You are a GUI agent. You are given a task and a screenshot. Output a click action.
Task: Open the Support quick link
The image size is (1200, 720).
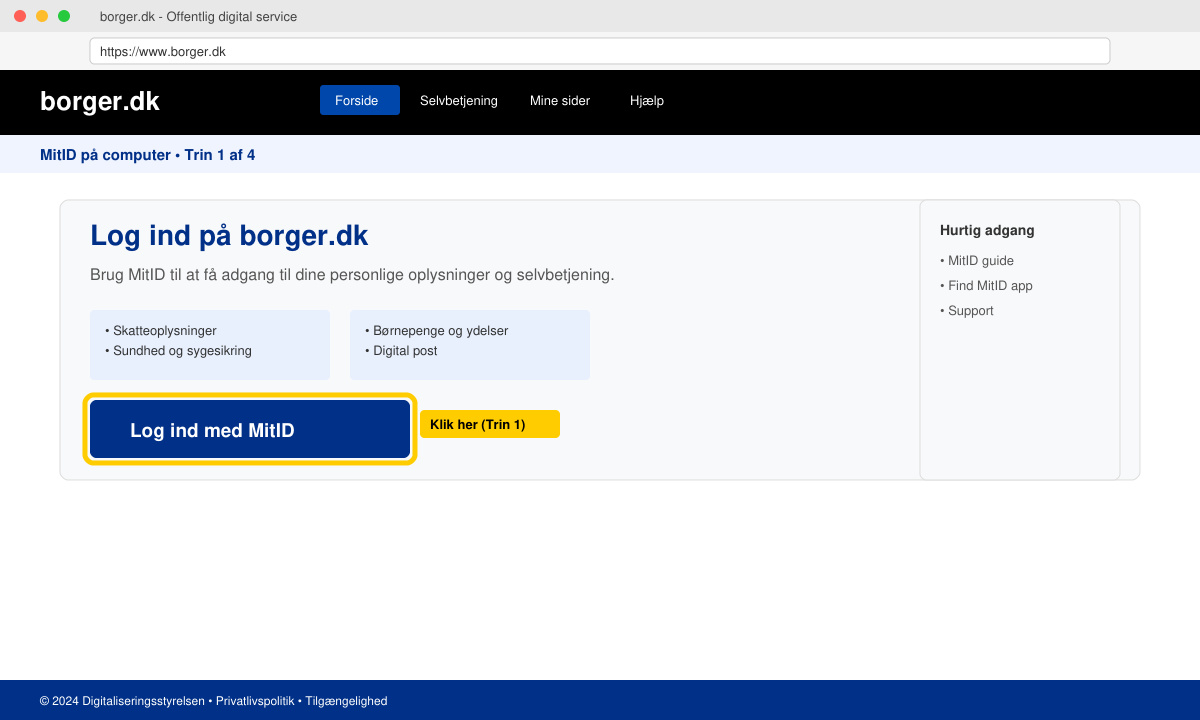tap(967, 311)
